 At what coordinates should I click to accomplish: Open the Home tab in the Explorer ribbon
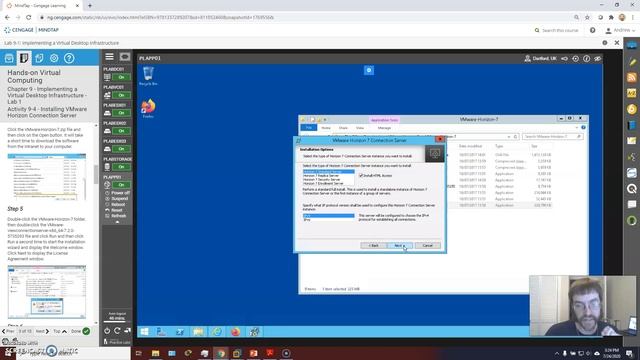(326, 128)
